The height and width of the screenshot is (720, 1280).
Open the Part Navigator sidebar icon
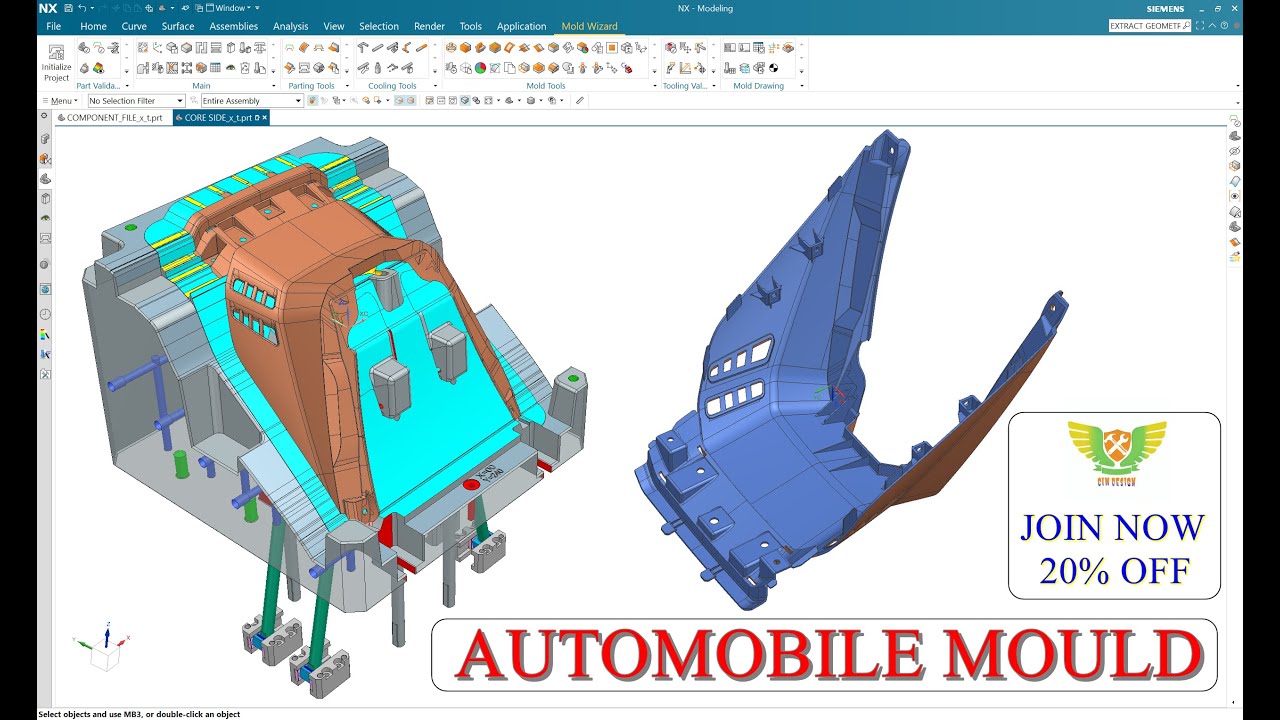(45, 178)
